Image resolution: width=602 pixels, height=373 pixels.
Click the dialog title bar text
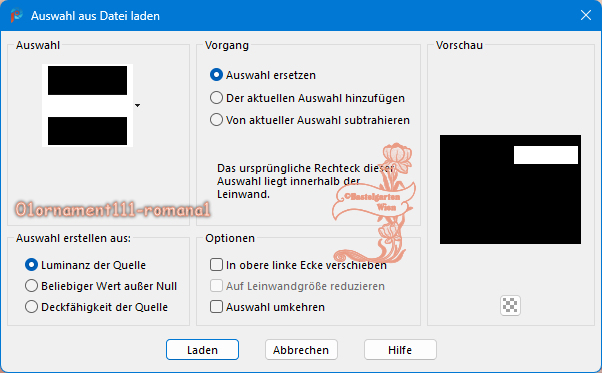point(95,16)
